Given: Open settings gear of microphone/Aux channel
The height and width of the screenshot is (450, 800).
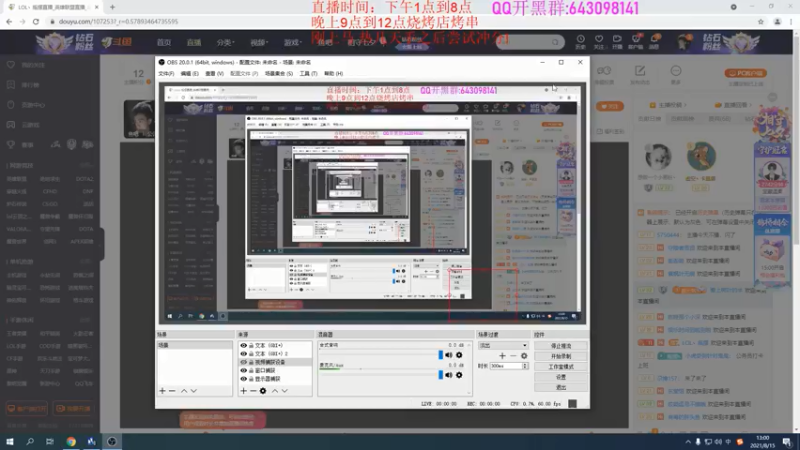Looking at the screenshot, I should pyautogui.click(x=459, y=375).
